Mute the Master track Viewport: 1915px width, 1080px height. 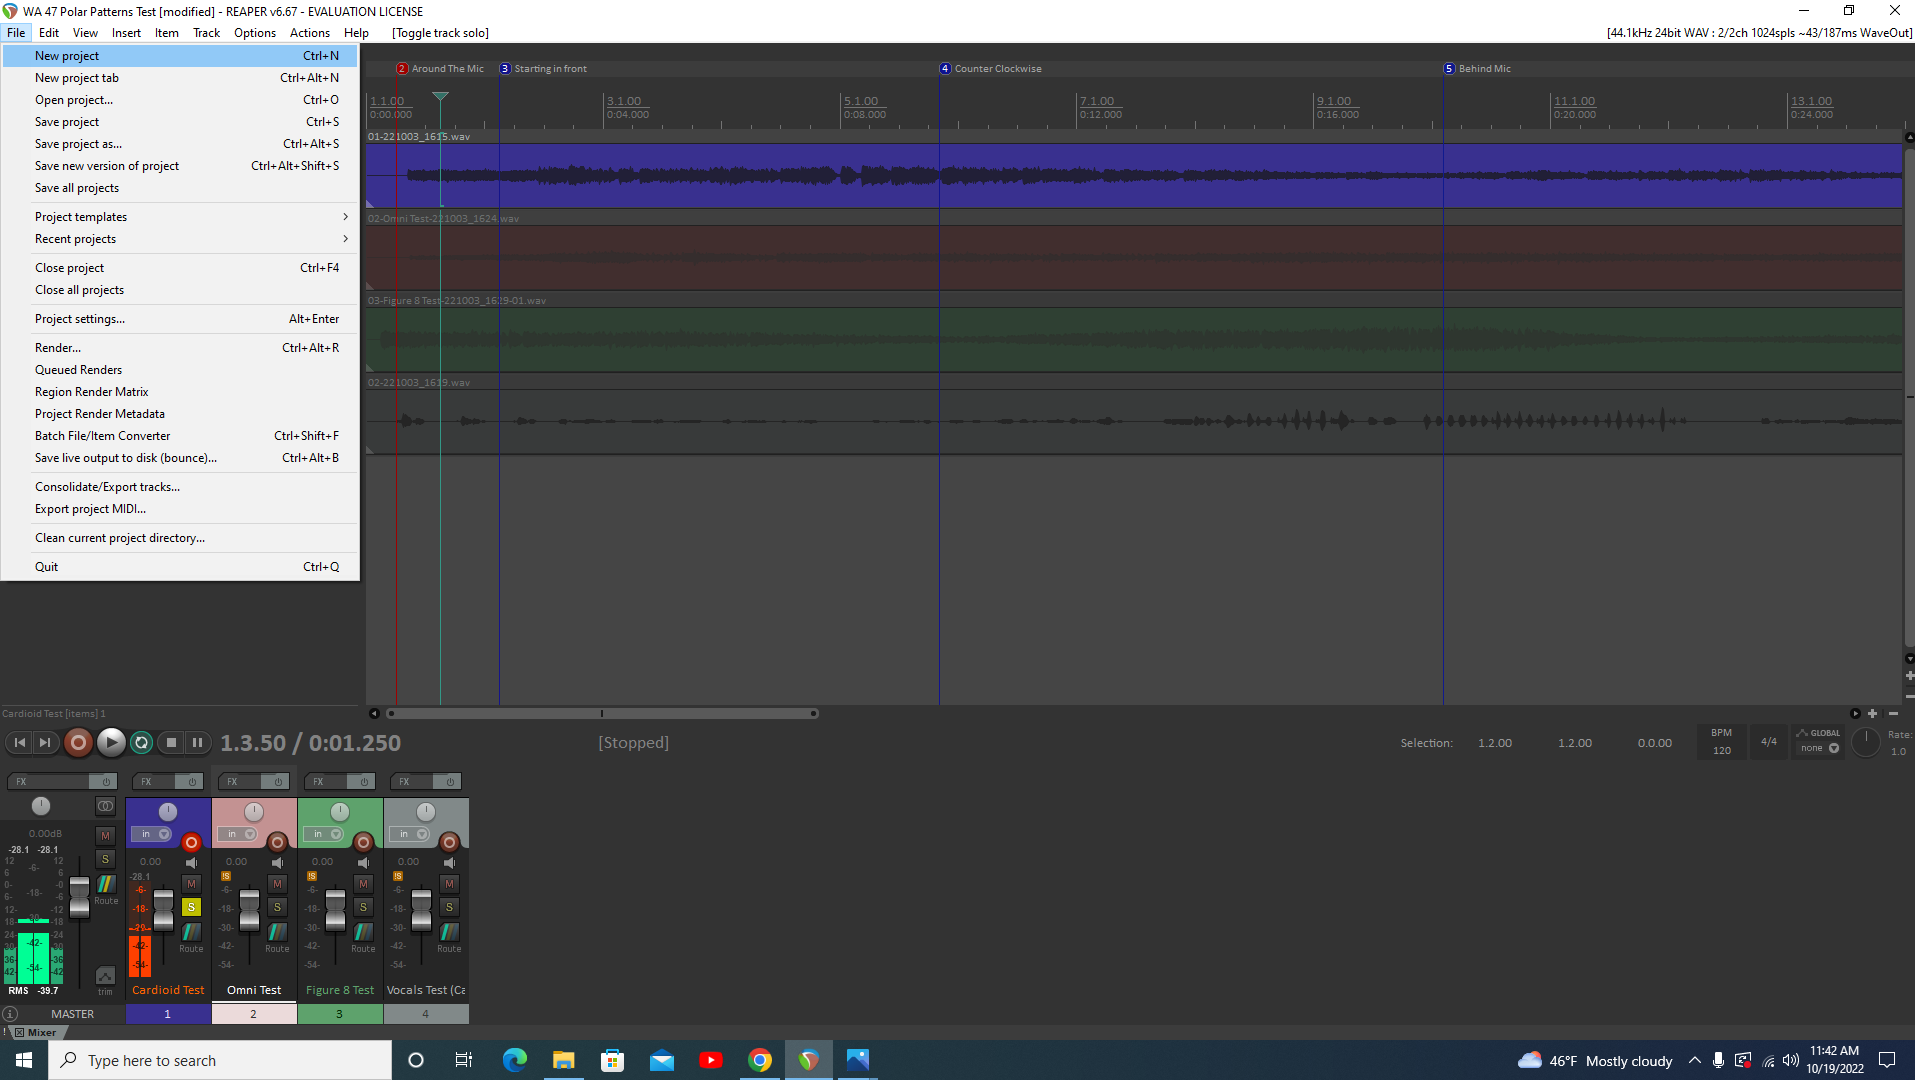pyautogui.click(x=105, y=836)
